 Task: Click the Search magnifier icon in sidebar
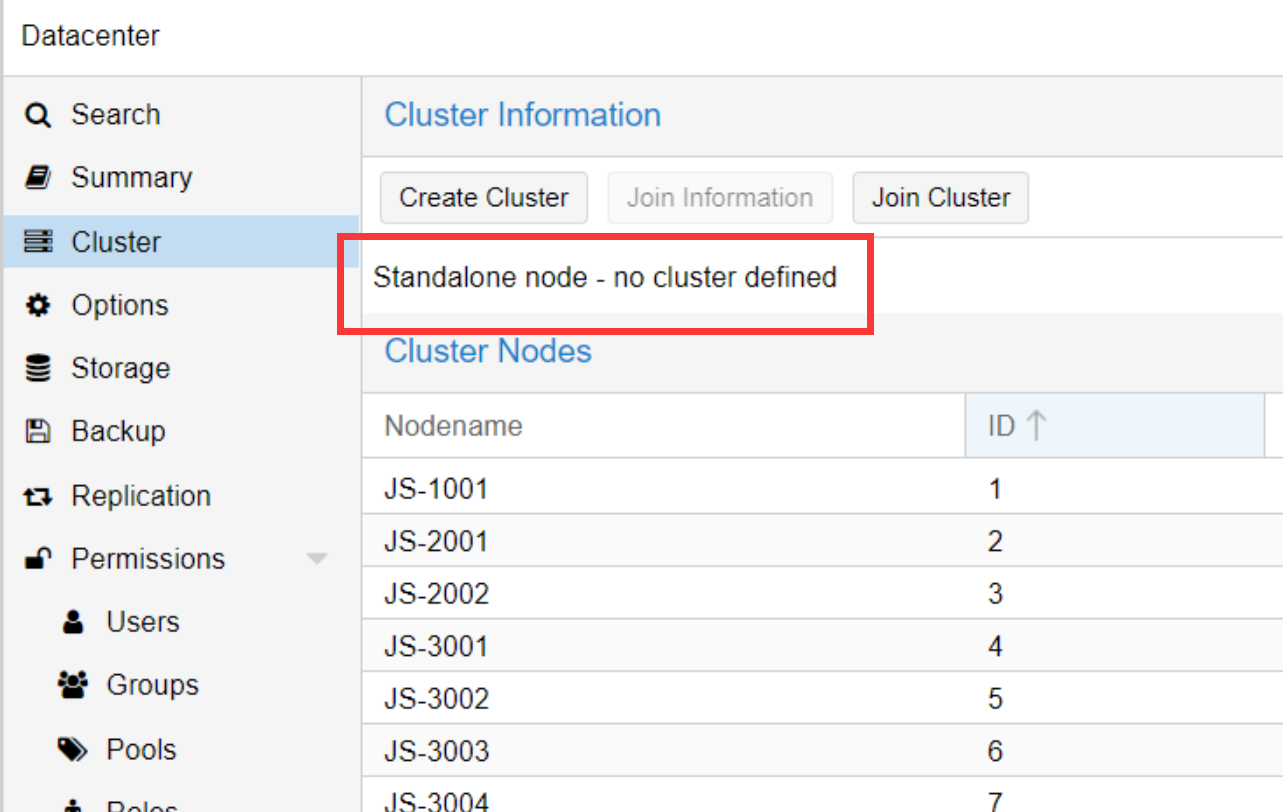[37, 116]
